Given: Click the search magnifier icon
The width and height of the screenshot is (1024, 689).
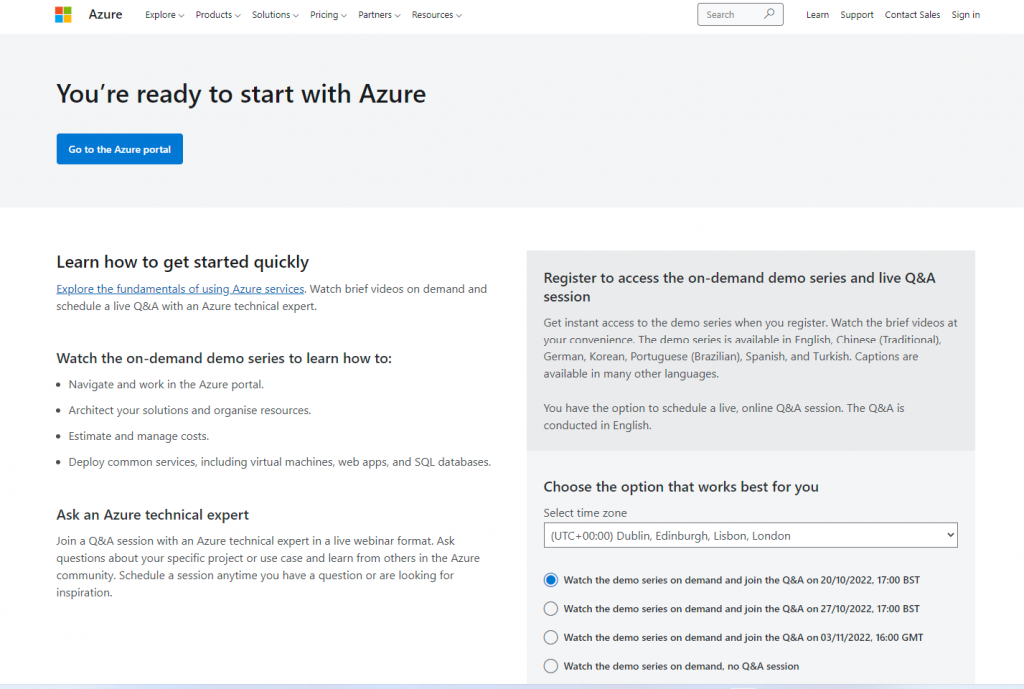Looking at the screenshot, I should click(769, 14).
